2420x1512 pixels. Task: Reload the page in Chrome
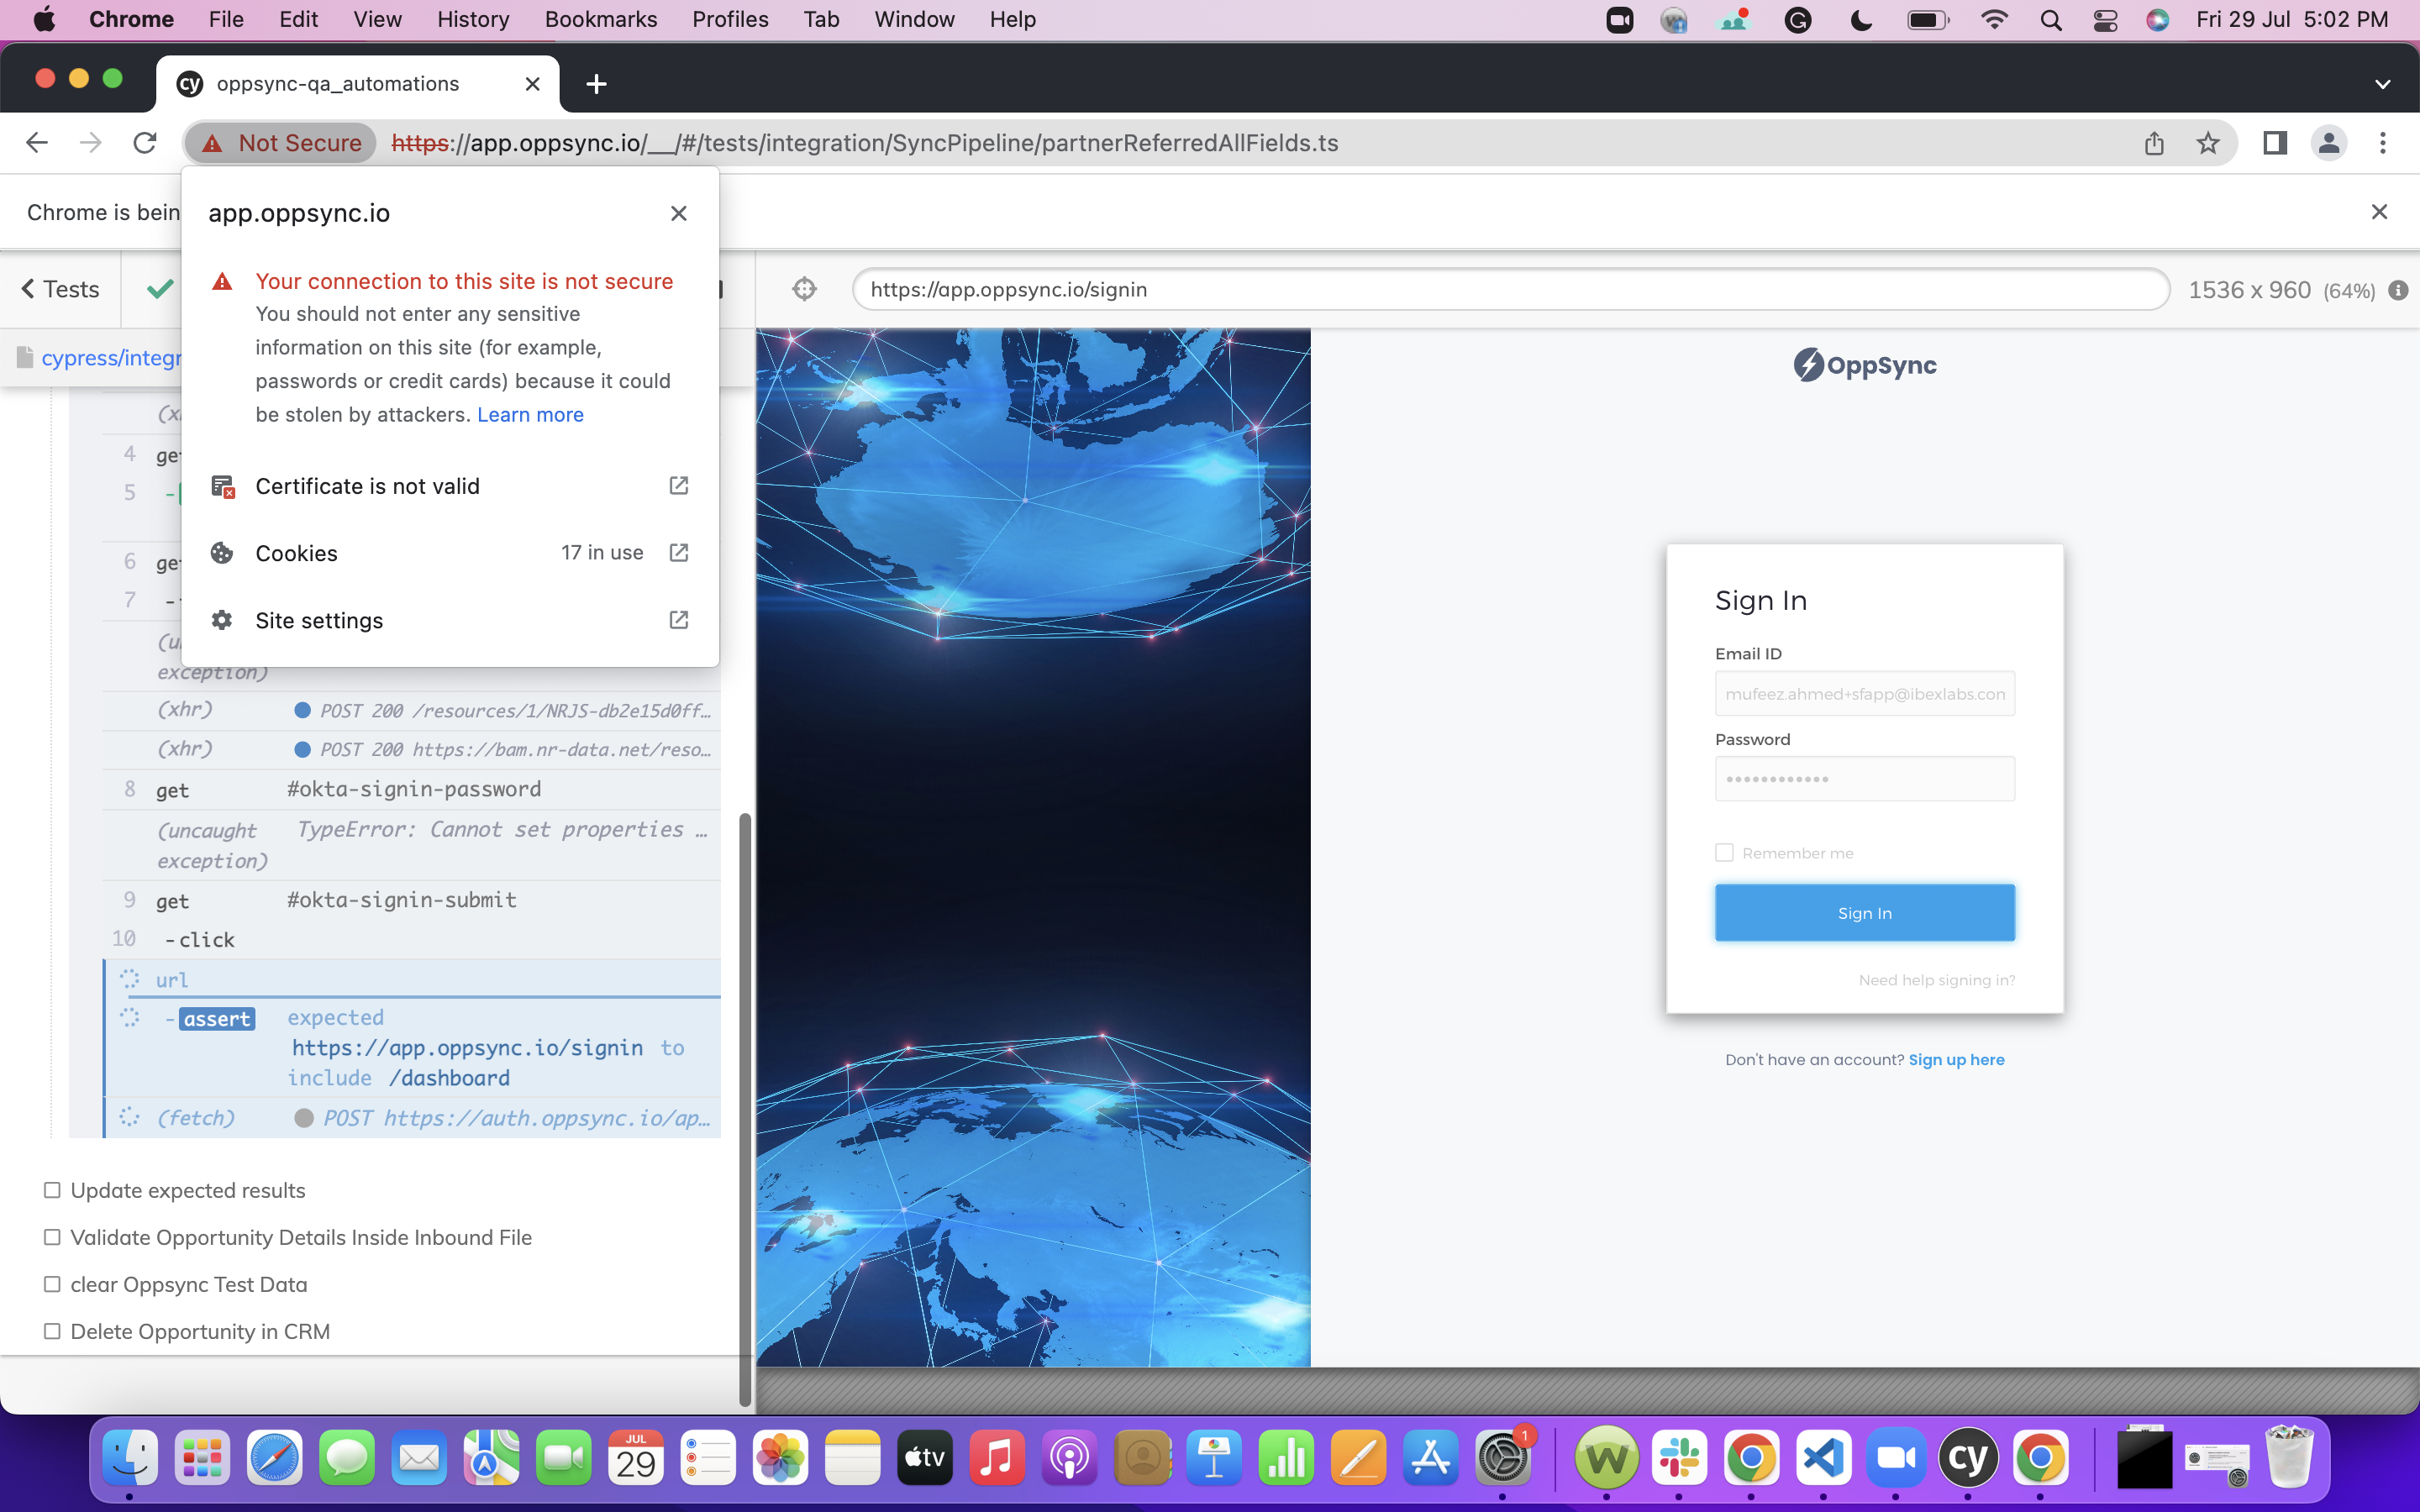click(x=145, y=143)
